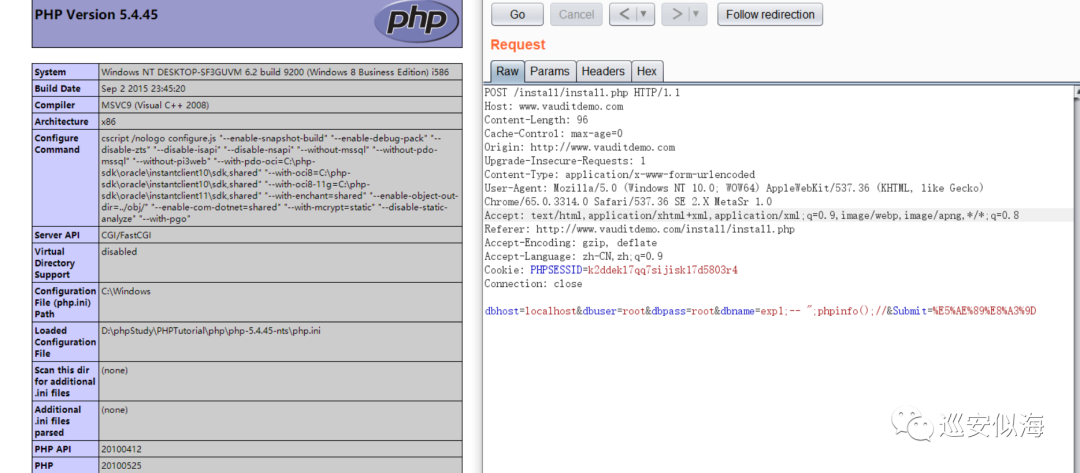Click the forward history arrow button
This screenshot has width=1080, height=473.
(676, 14)
